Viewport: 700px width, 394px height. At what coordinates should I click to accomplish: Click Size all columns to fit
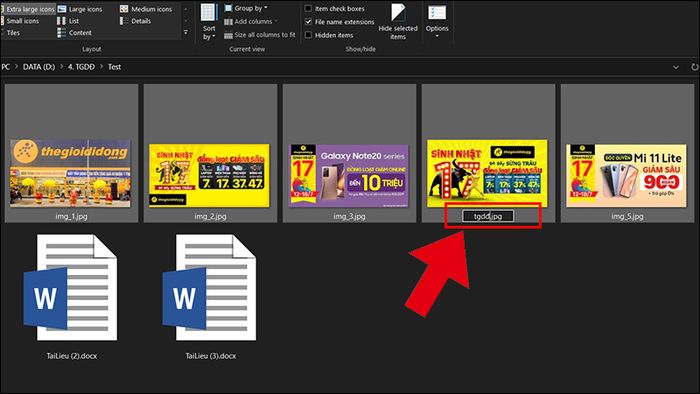tap(259, 35)
